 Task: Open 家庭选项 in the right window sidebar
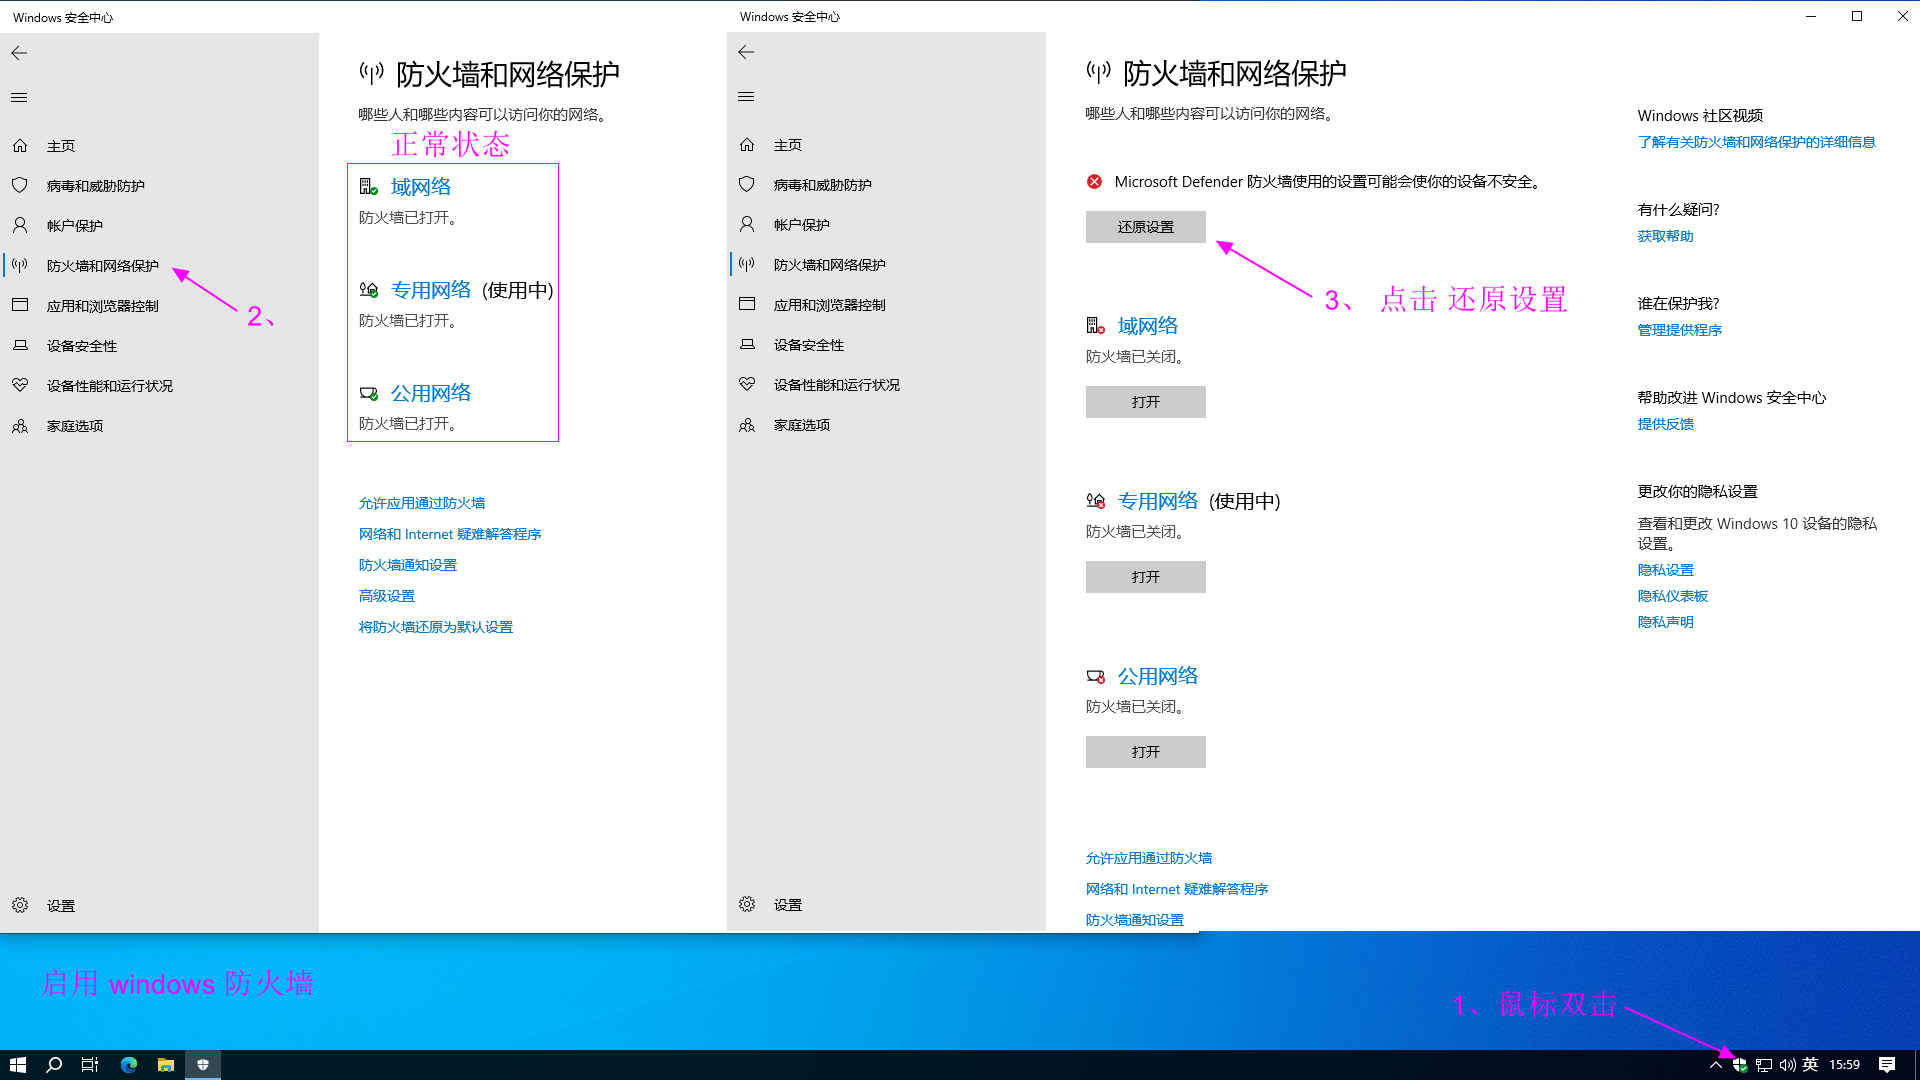pos(801,425)
